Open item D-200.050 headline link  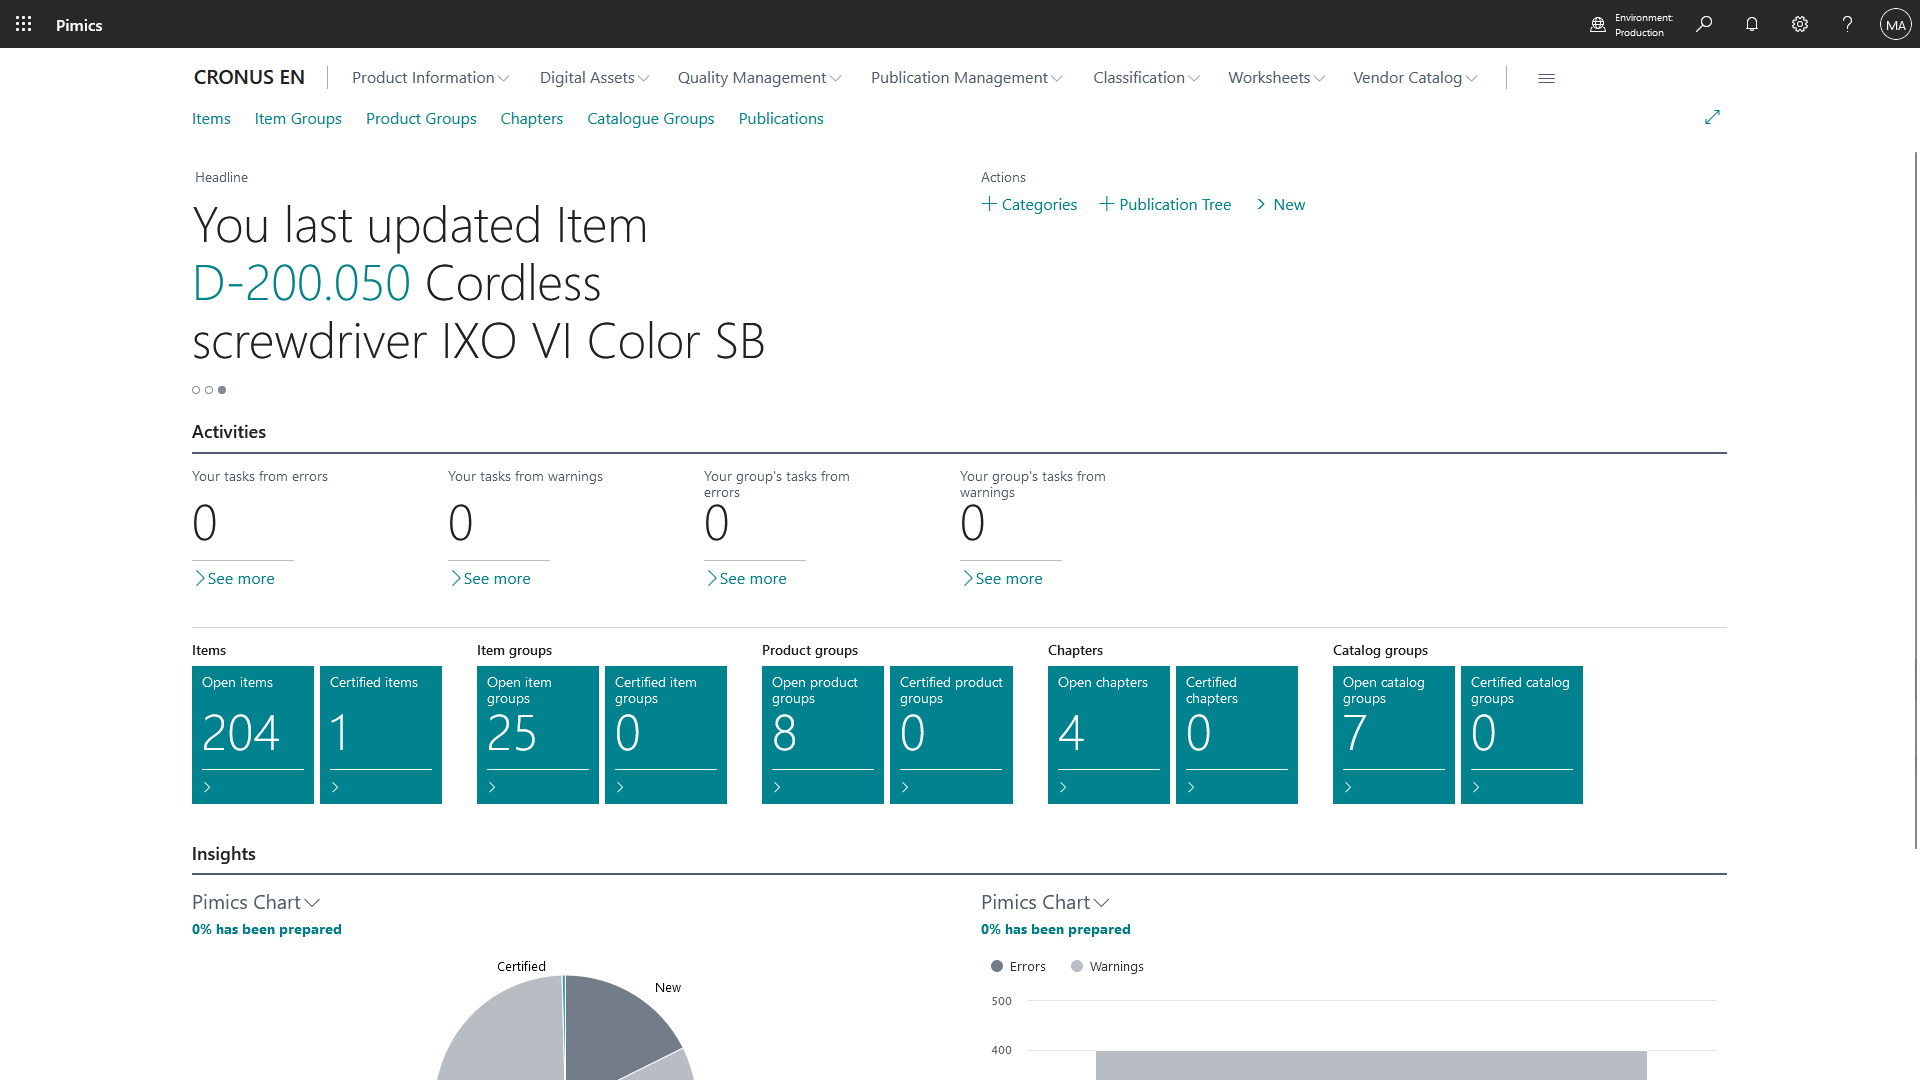tap(301, 283)
